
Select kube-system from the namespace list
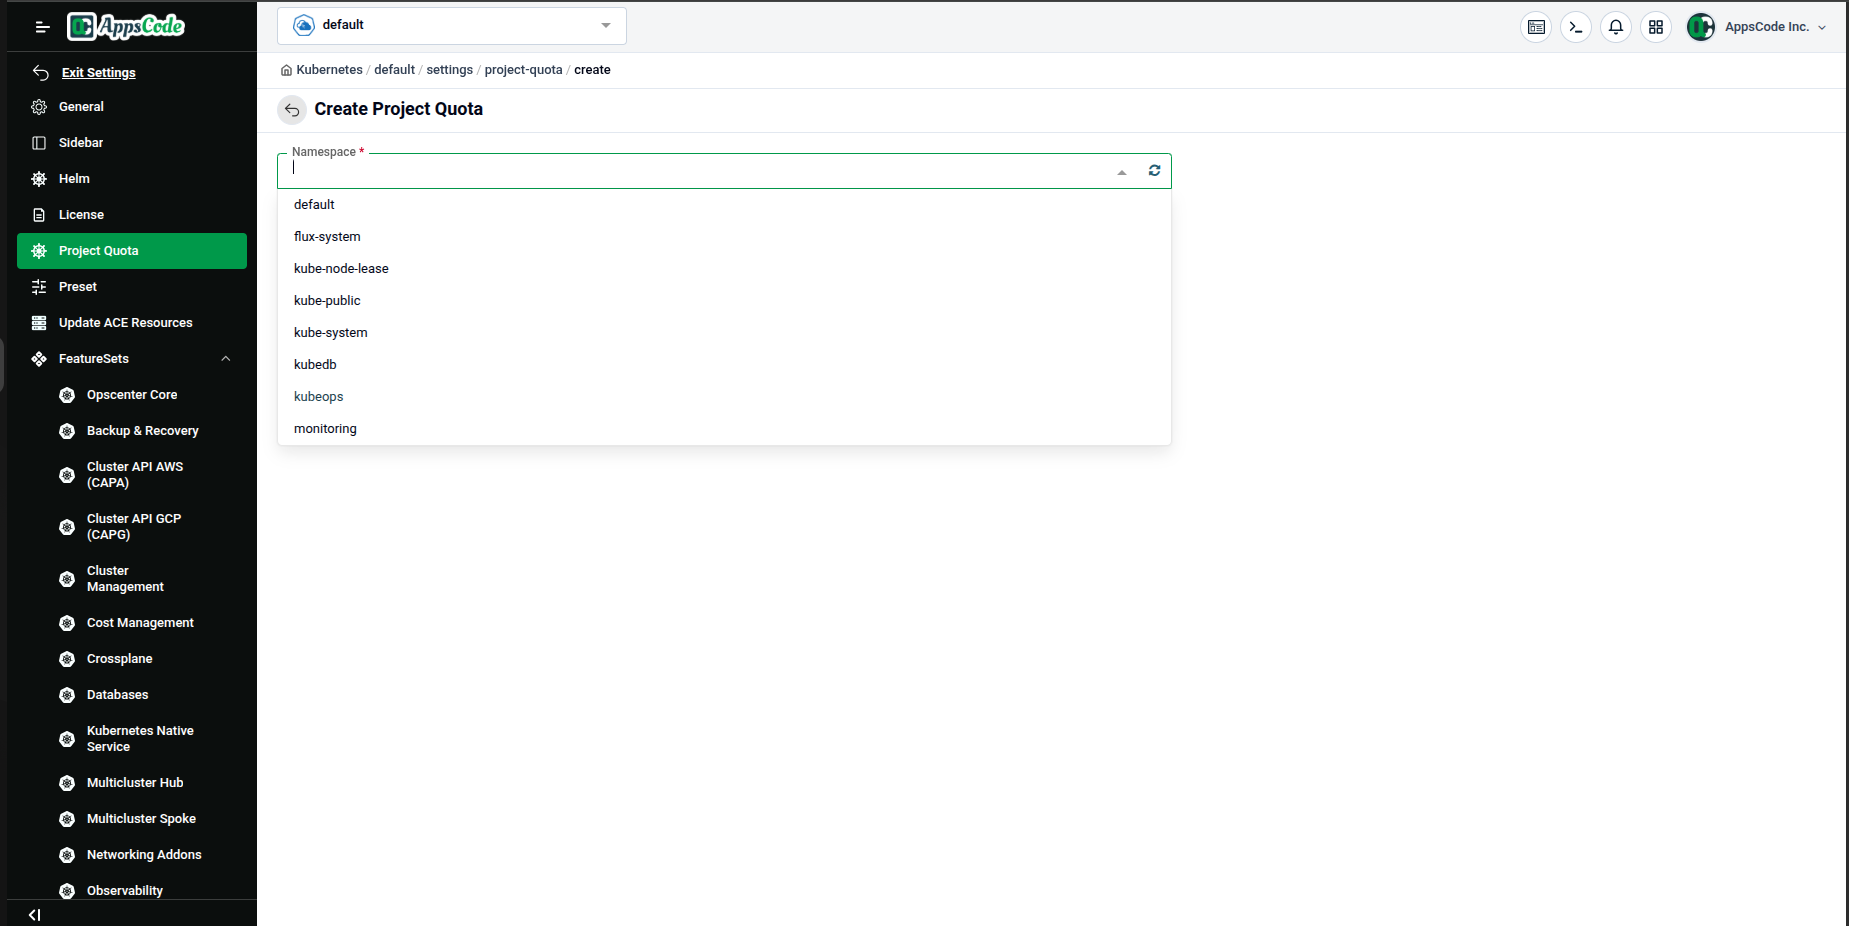(x=331, y=332)
